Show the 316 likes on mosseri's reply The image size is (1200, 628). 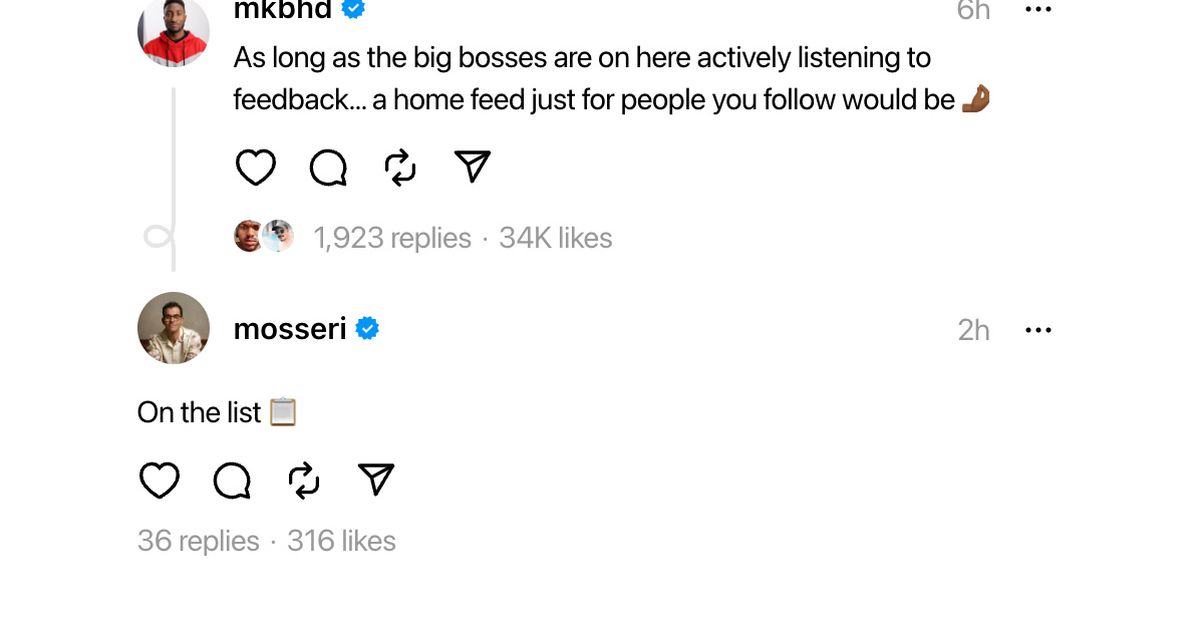click(x=341, y=541)
